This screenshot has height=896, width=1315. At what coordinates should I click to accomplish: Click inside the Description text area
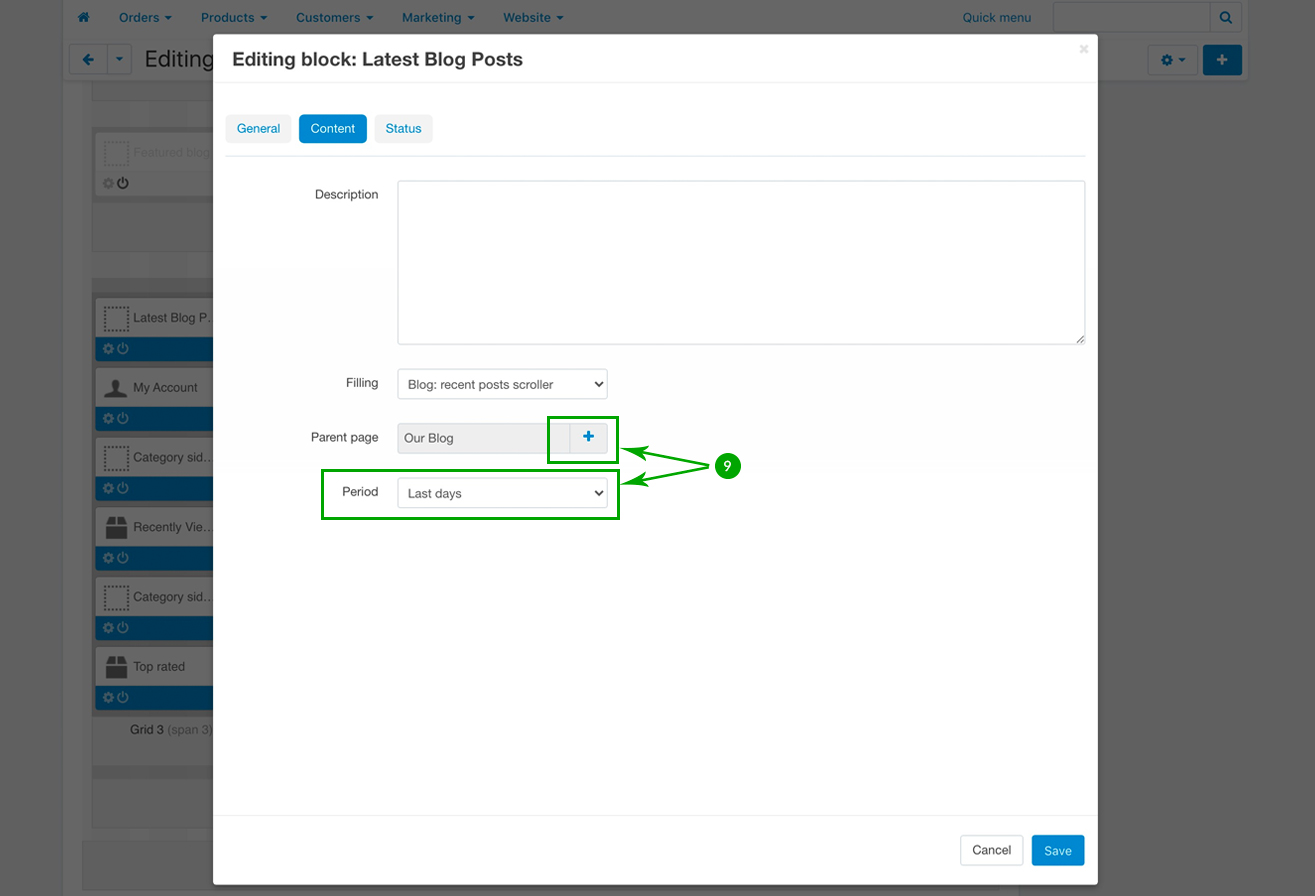740,262
